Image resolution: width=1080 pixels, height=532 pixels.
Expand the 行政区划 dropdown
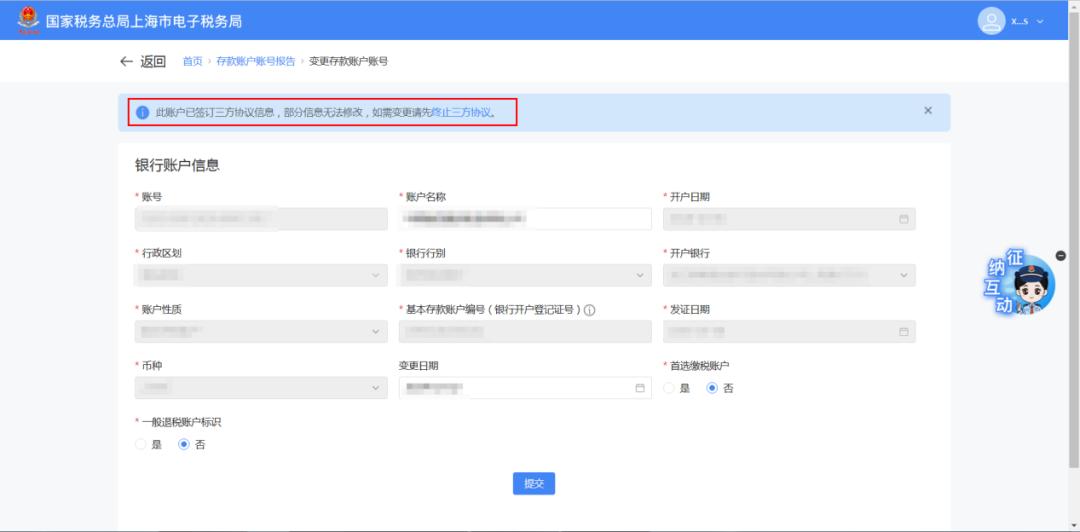click(x=376, y=275)
